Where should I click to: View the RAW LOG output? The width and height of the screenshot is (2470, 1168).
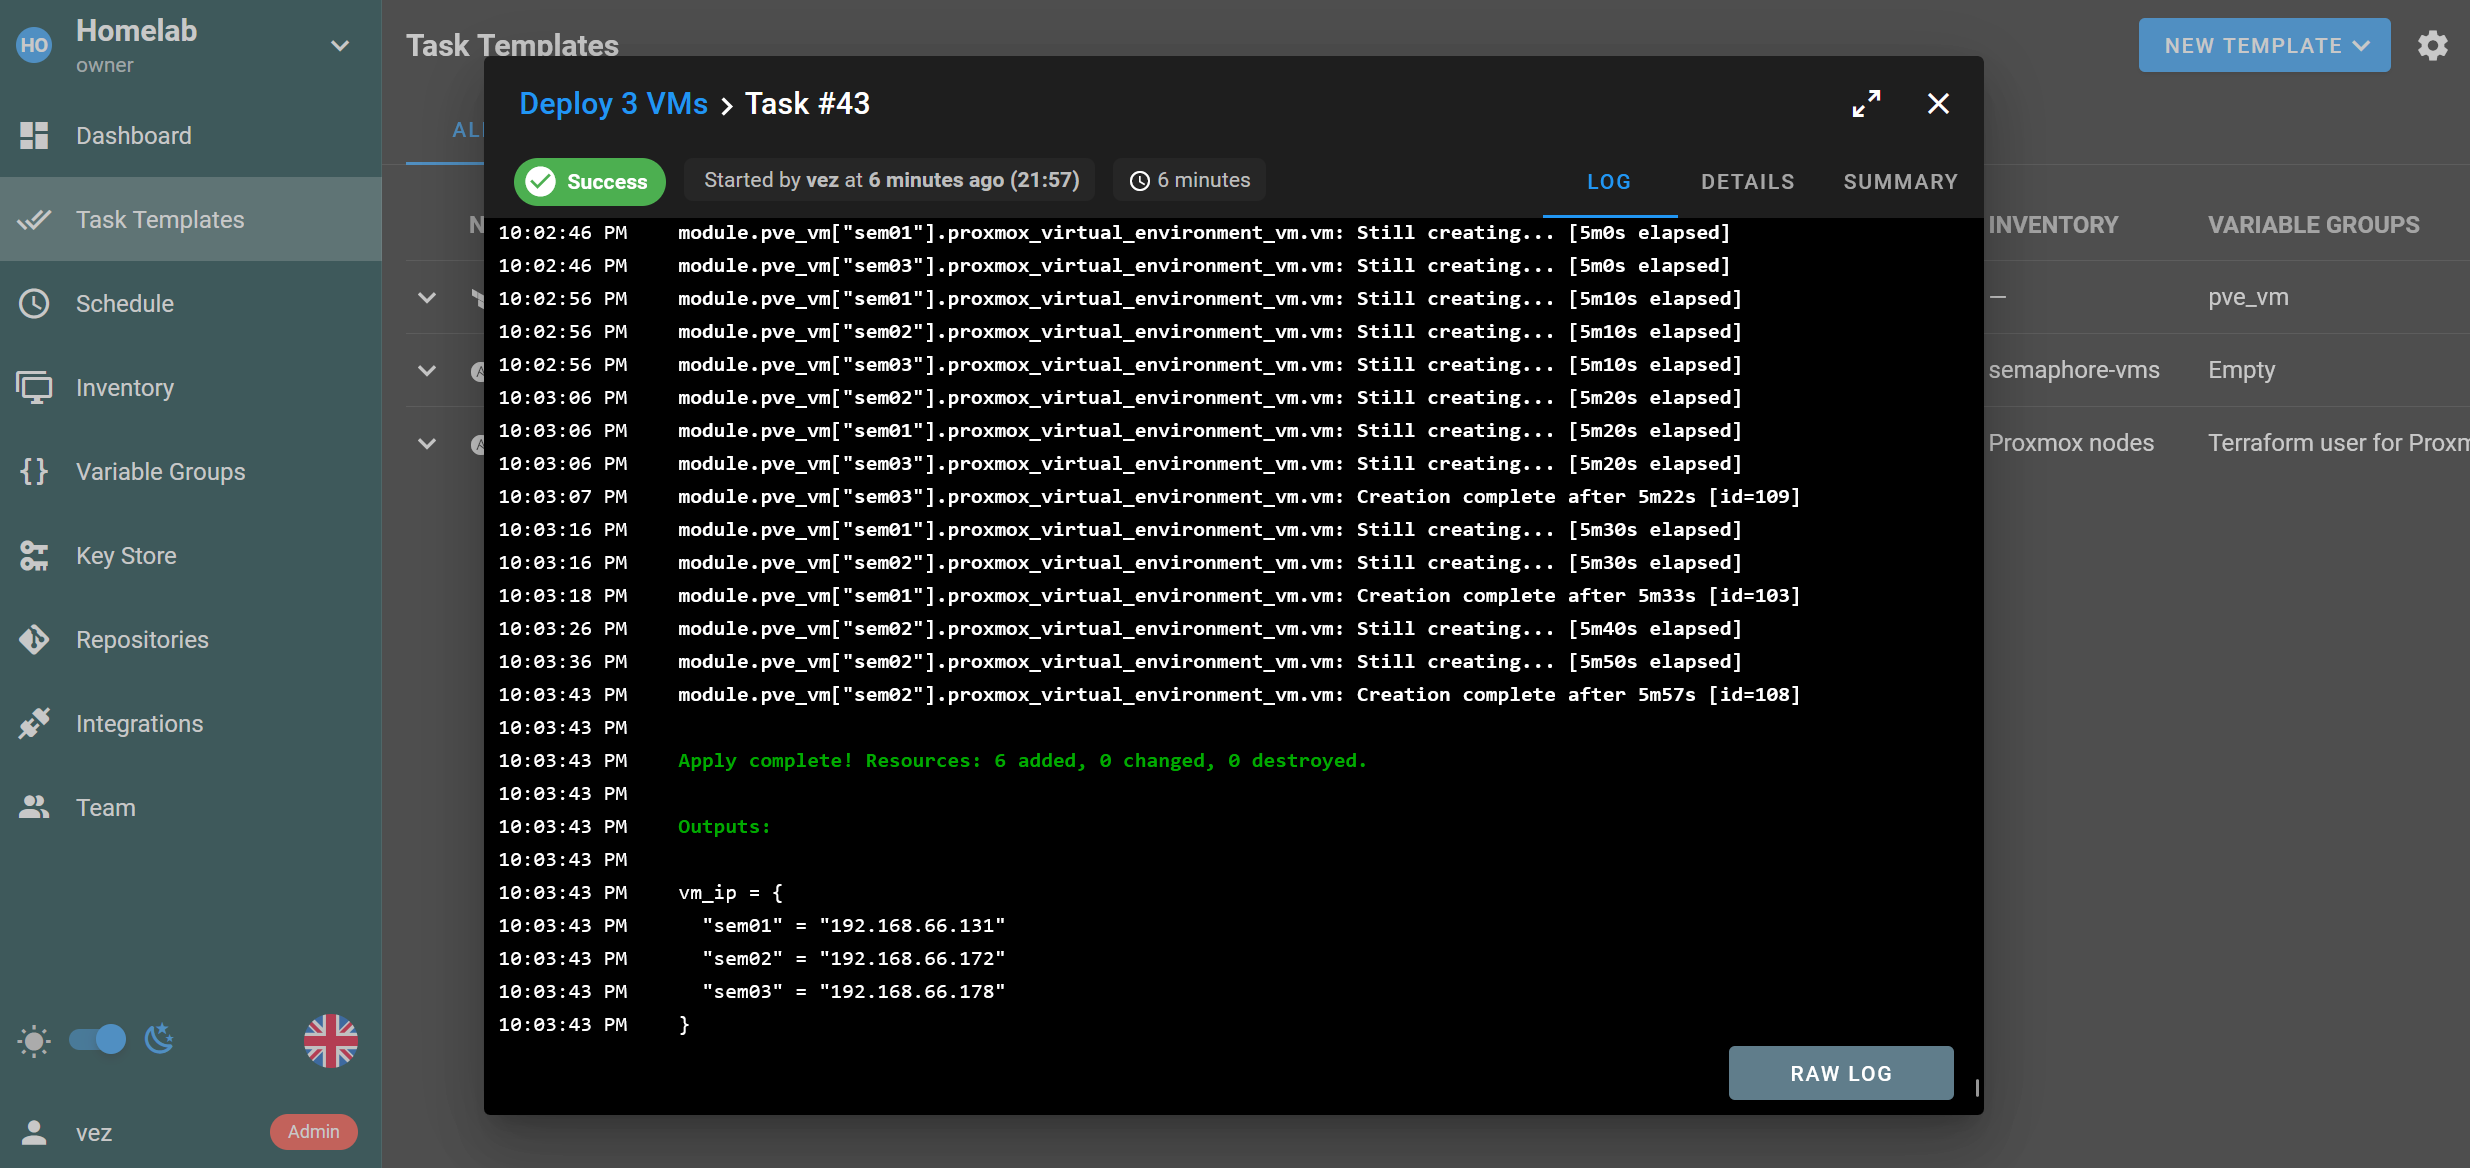click(x=1840, y=1073)
